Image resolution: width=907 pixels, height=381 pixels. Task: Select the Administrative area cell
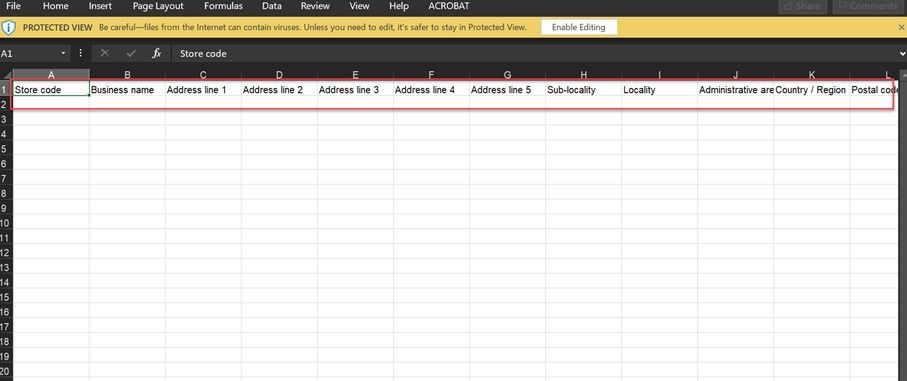[x=736, y=90]
